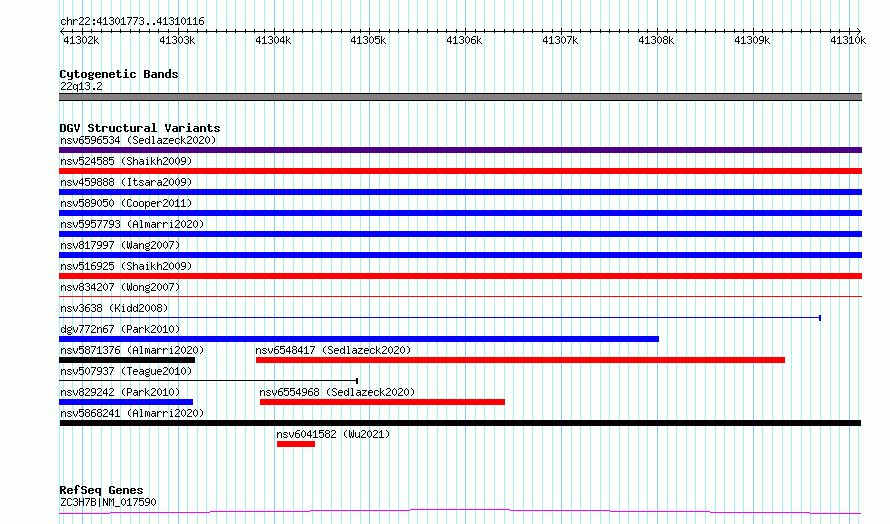Open variant nsv817997 (Wang2007) label
The image size is (890, 524).
pyautogui.click(x=120, y=245)
